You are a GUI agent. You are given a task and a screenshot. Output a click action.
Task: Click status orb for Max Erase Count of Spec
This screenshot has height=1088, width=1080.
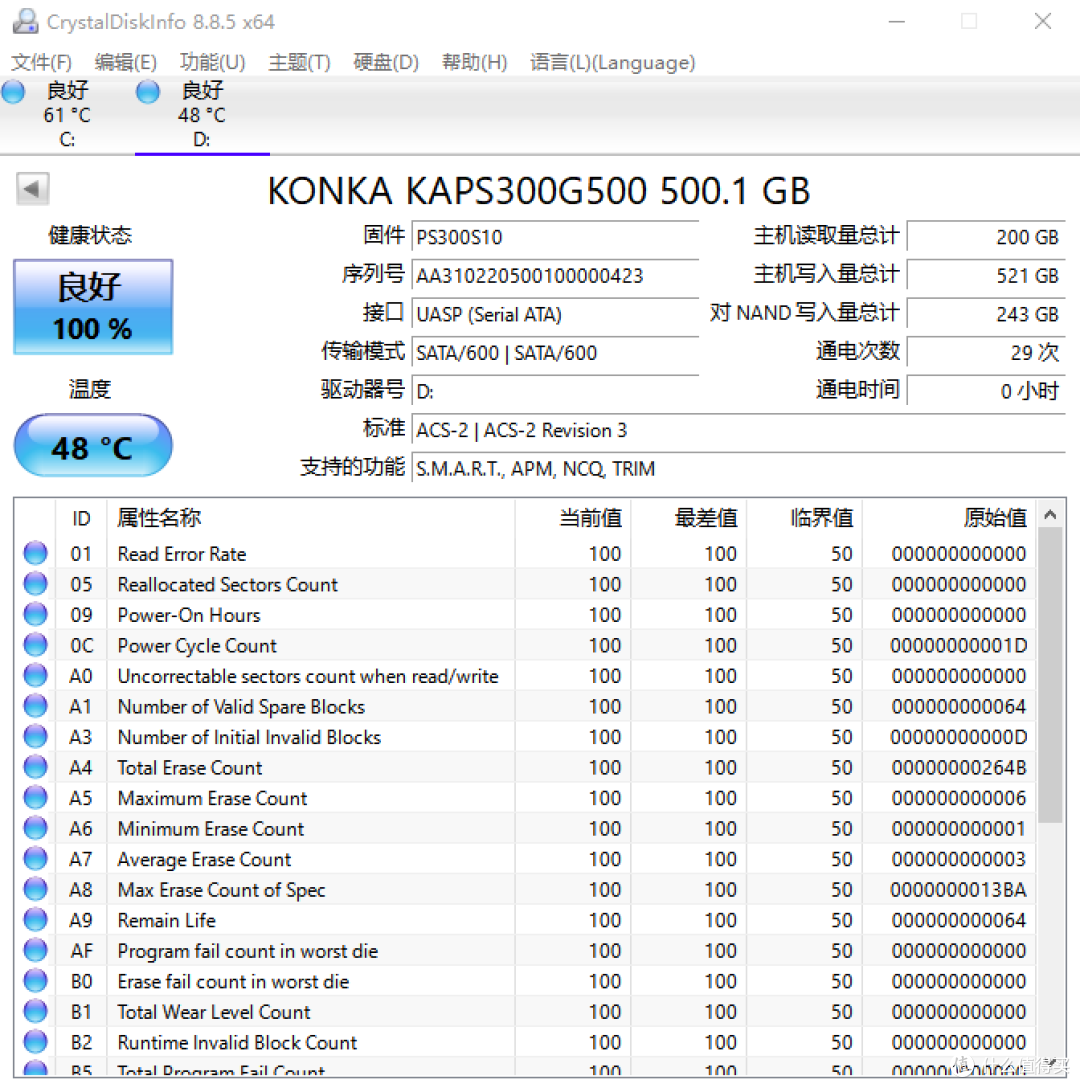35,889
